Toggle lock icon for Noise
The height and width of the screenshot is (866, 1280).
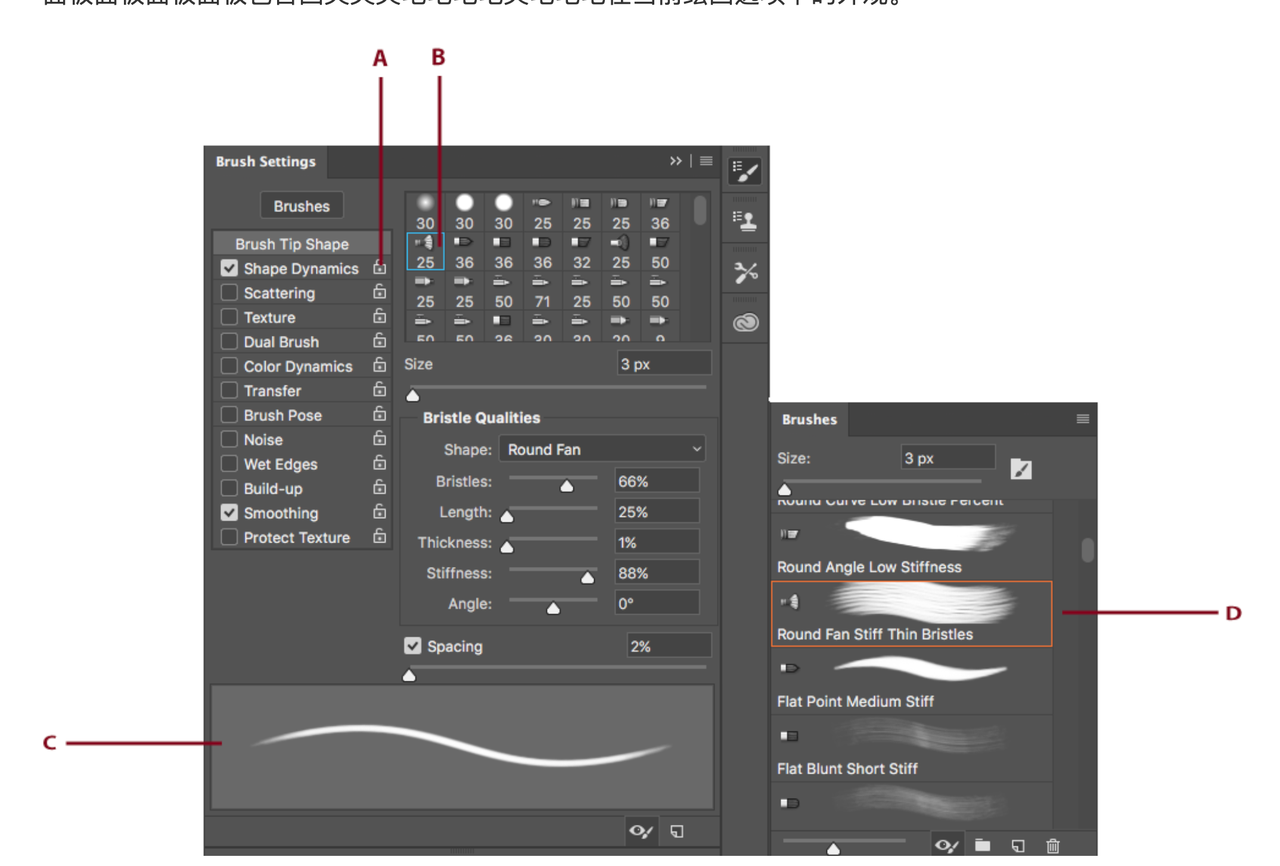[x=379, y=439]
